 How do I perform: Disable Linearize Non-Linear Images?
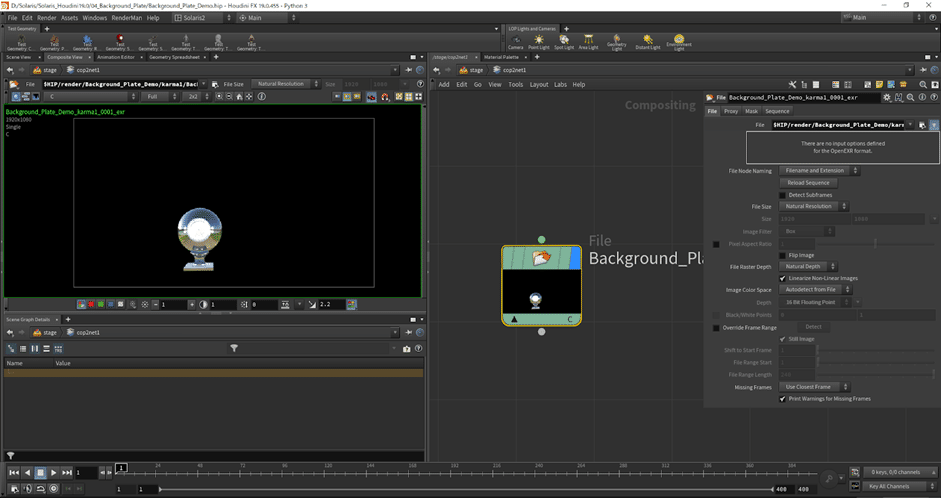coord(783,278)
